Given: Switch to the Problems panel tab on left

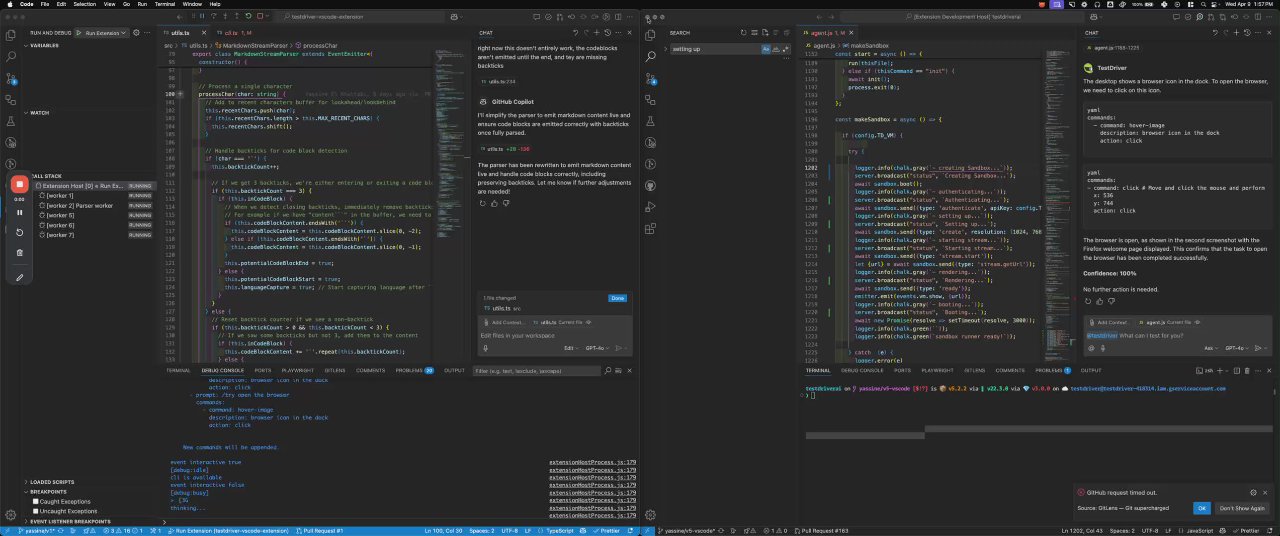Looking at the screenshot, I should (x=411, y=370).
